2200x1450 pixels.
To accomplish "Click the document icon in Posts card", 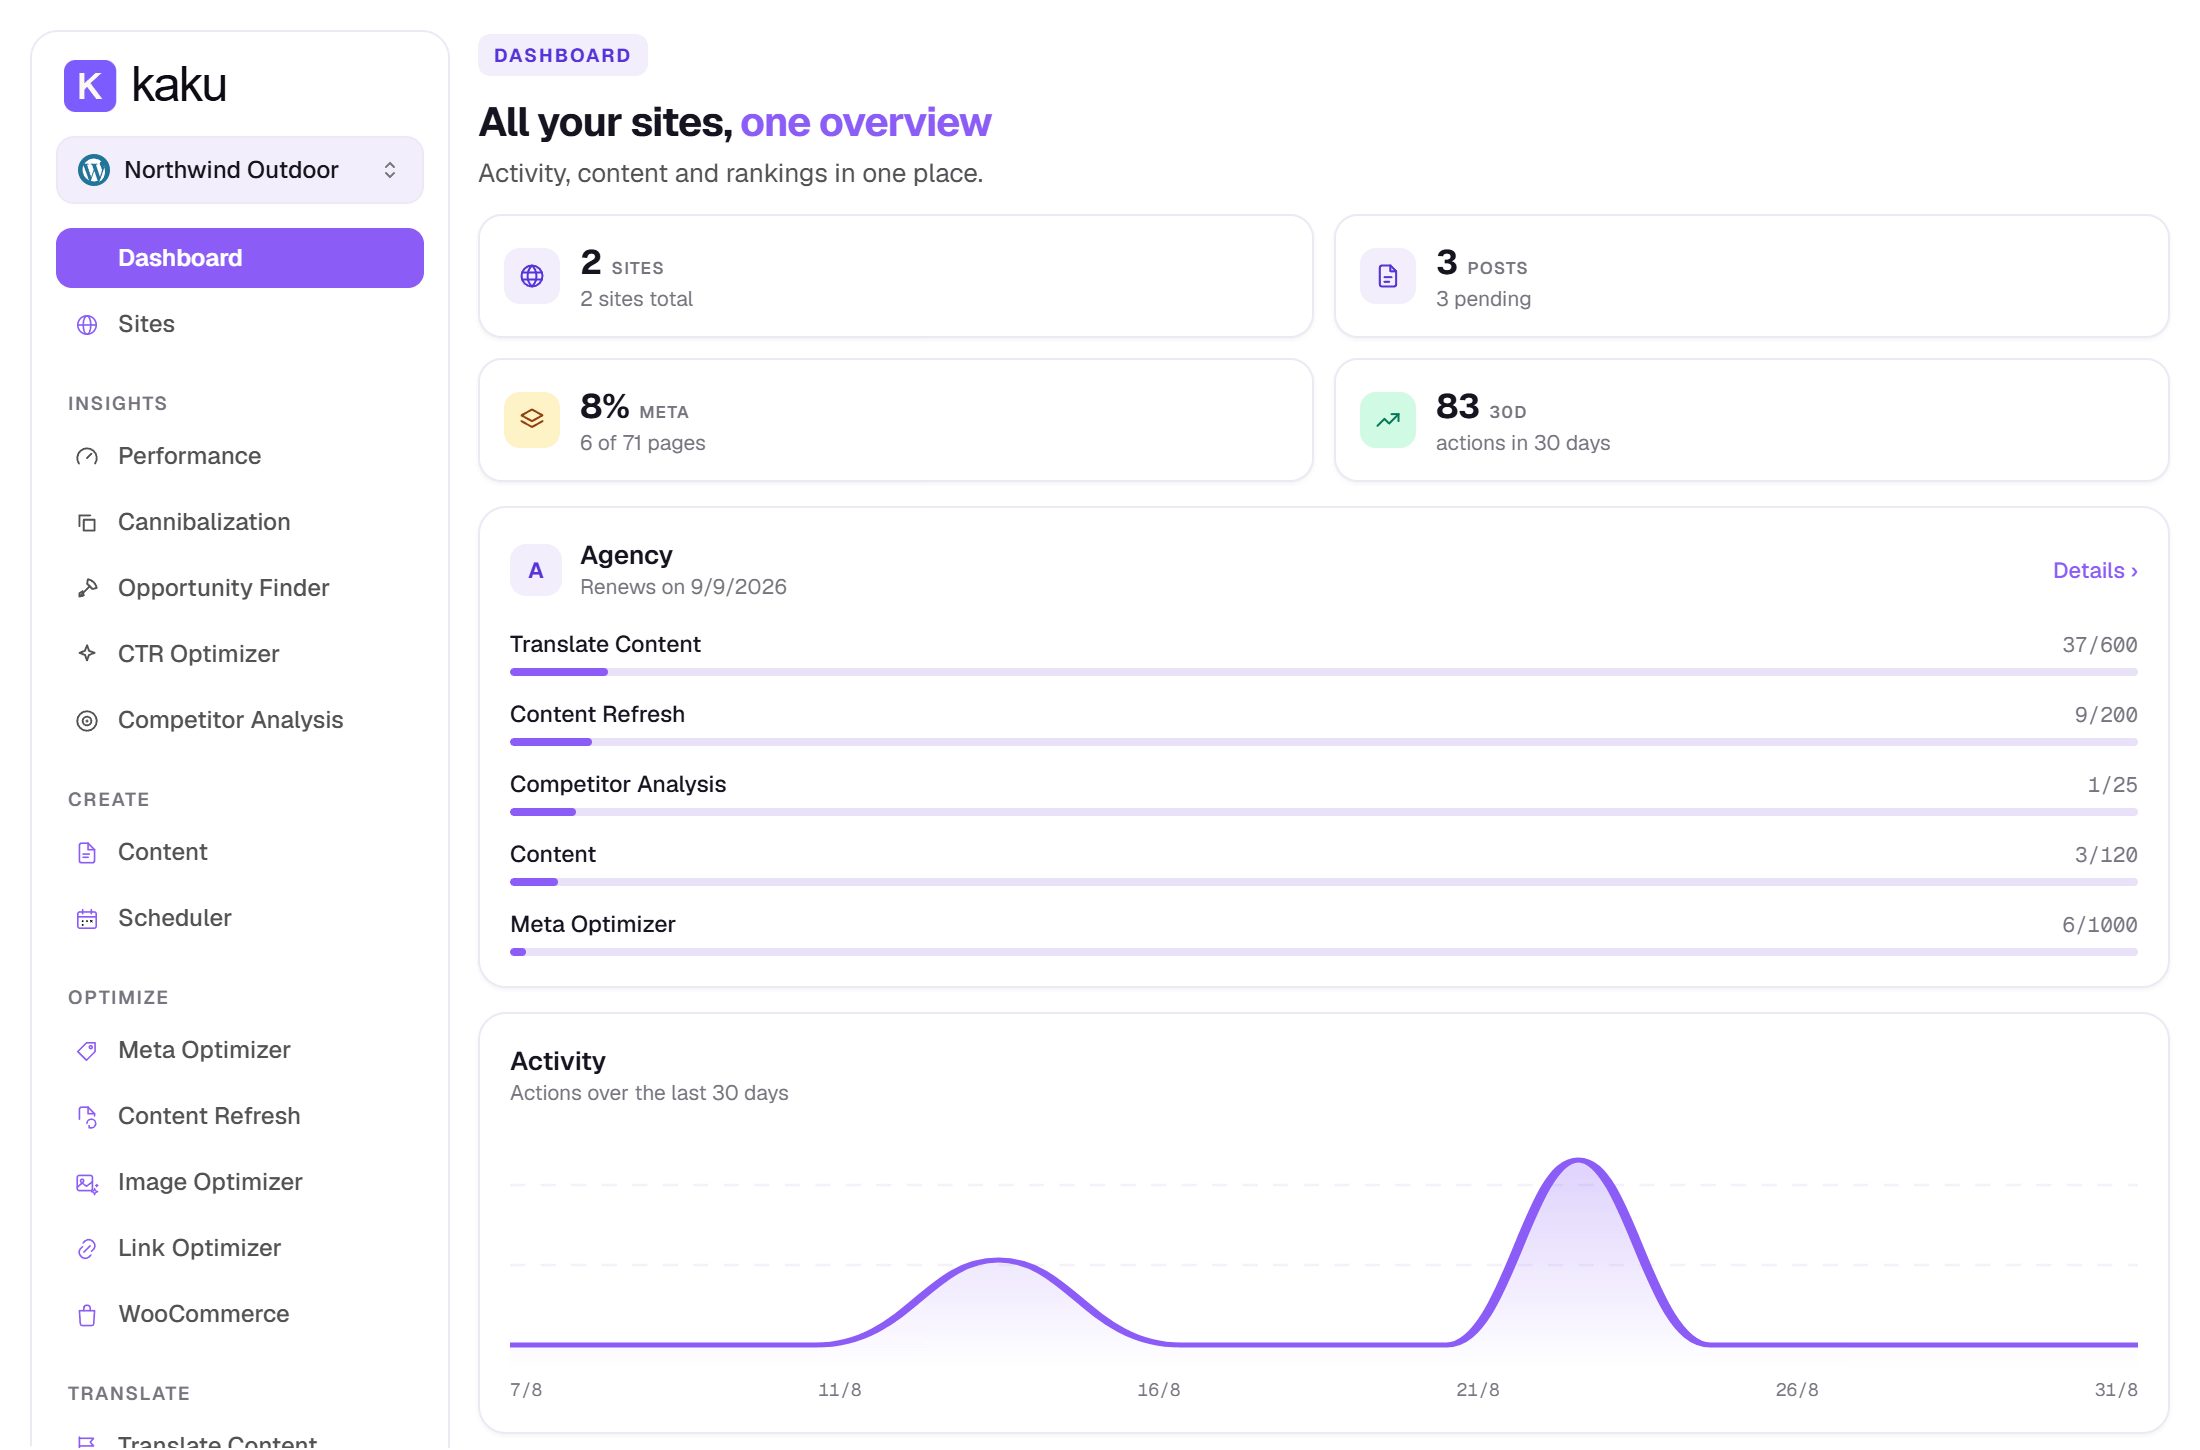I will 1388,276.
